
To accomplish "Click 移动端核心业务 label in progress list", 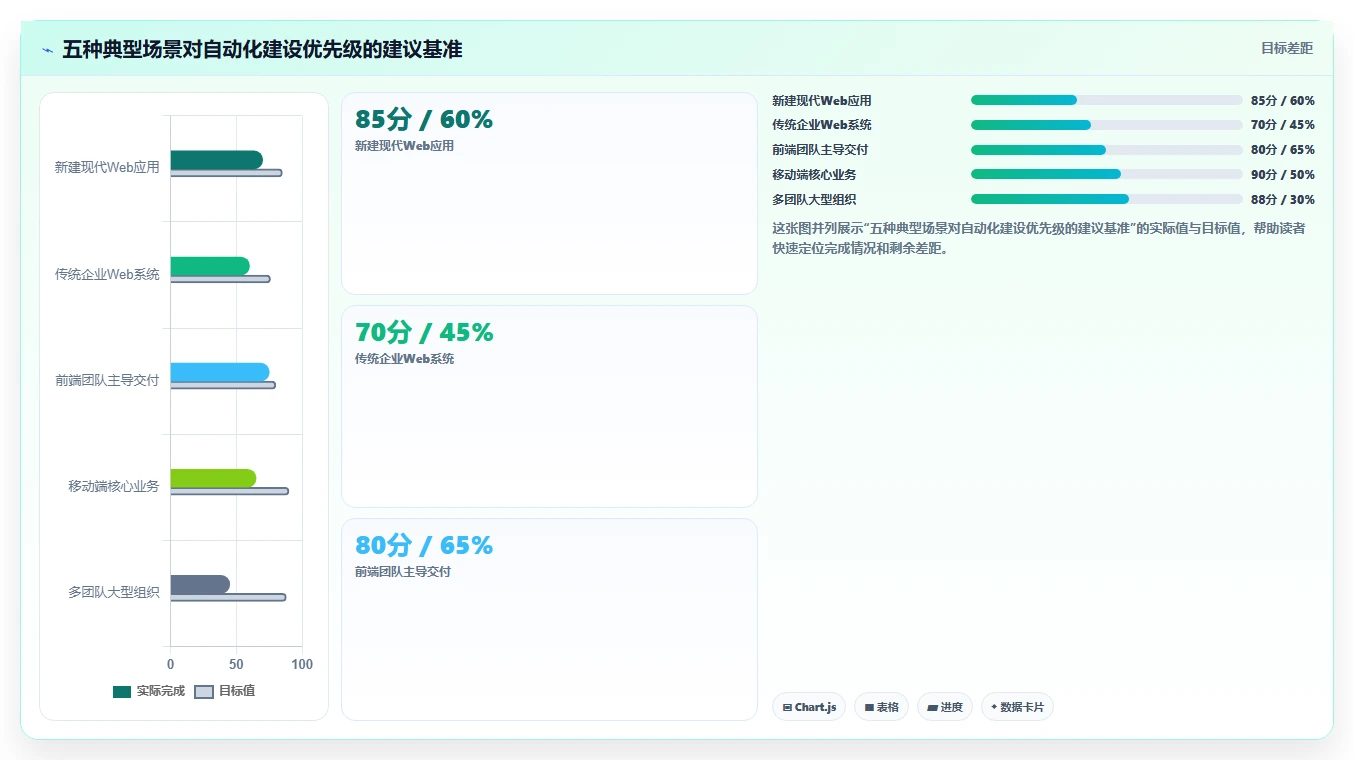I will click(x=814, y=175).
